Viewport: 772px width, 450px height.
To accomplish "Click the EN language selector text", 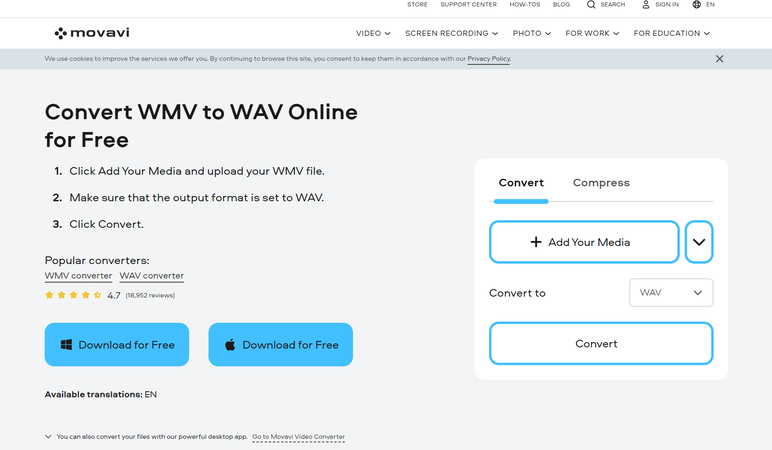I will pos(710,4).
